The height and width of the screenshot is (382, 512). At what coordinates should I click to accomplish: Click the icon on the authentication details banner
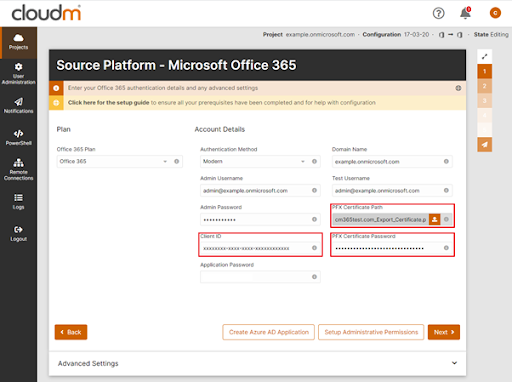[x=458, y=88]
